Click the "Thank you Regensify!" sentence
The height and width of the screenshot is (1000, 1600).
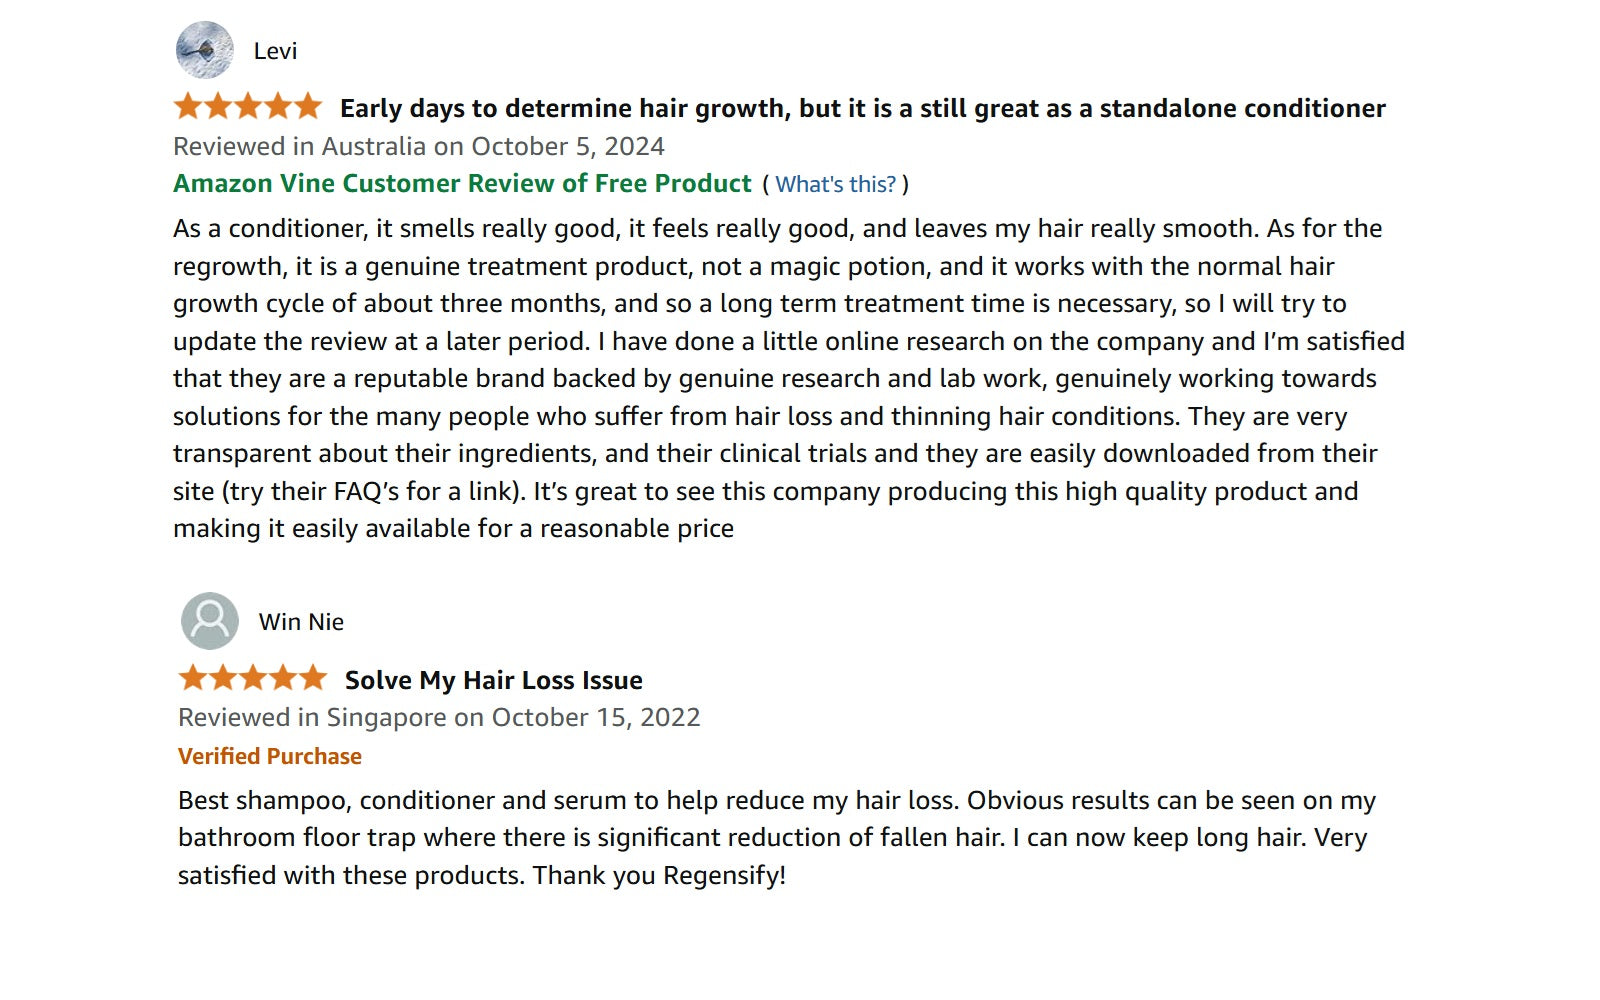click(659, 876)
